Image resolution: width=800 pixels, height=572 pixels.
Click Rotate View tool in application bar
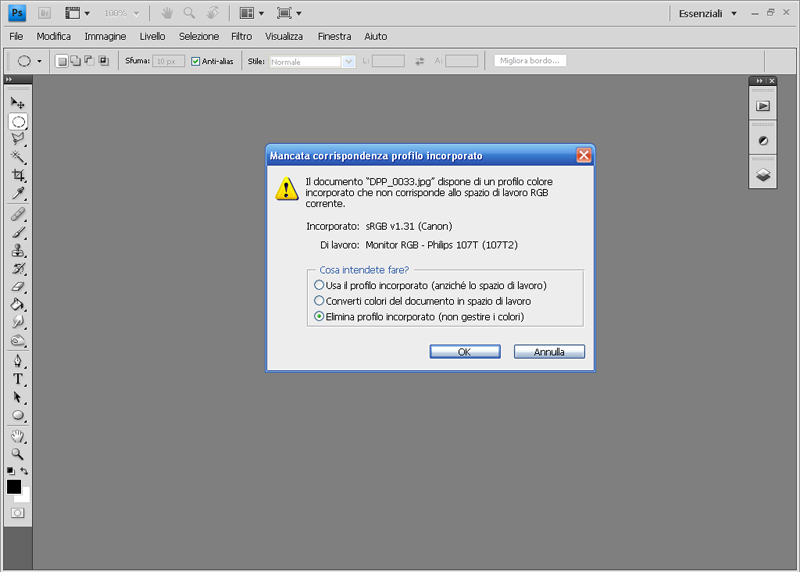pos(213,13)
